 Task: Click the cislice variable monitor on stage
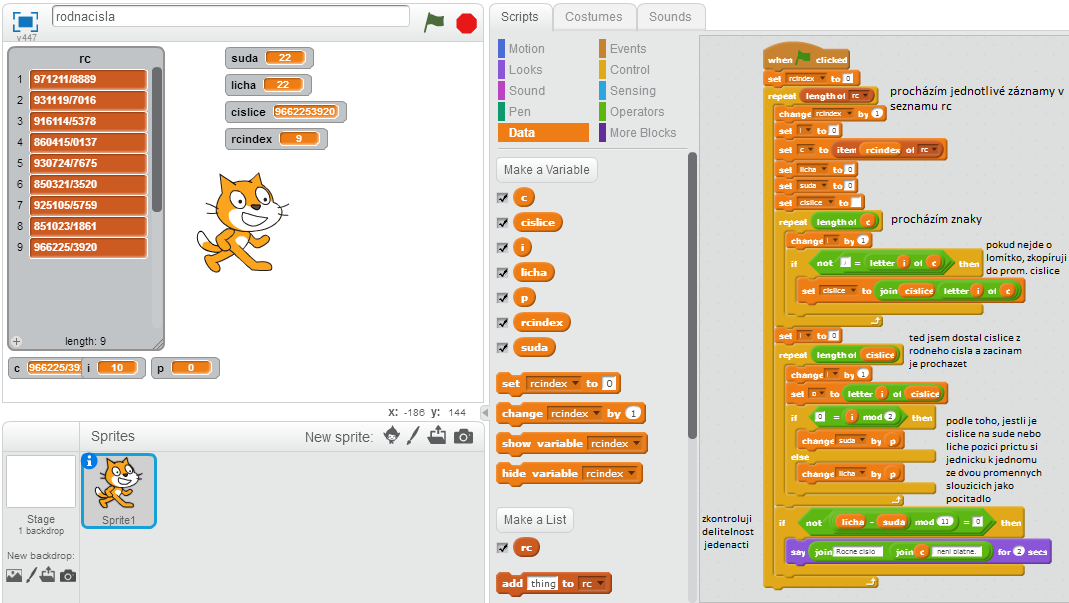(x=286, y=112)
